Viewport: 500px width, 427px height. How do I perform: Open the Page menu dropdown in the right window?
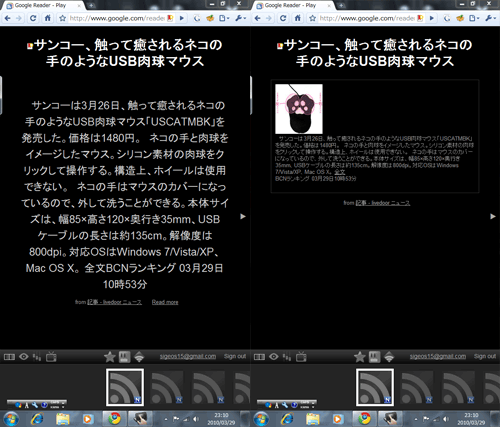[x=474, y=18]
